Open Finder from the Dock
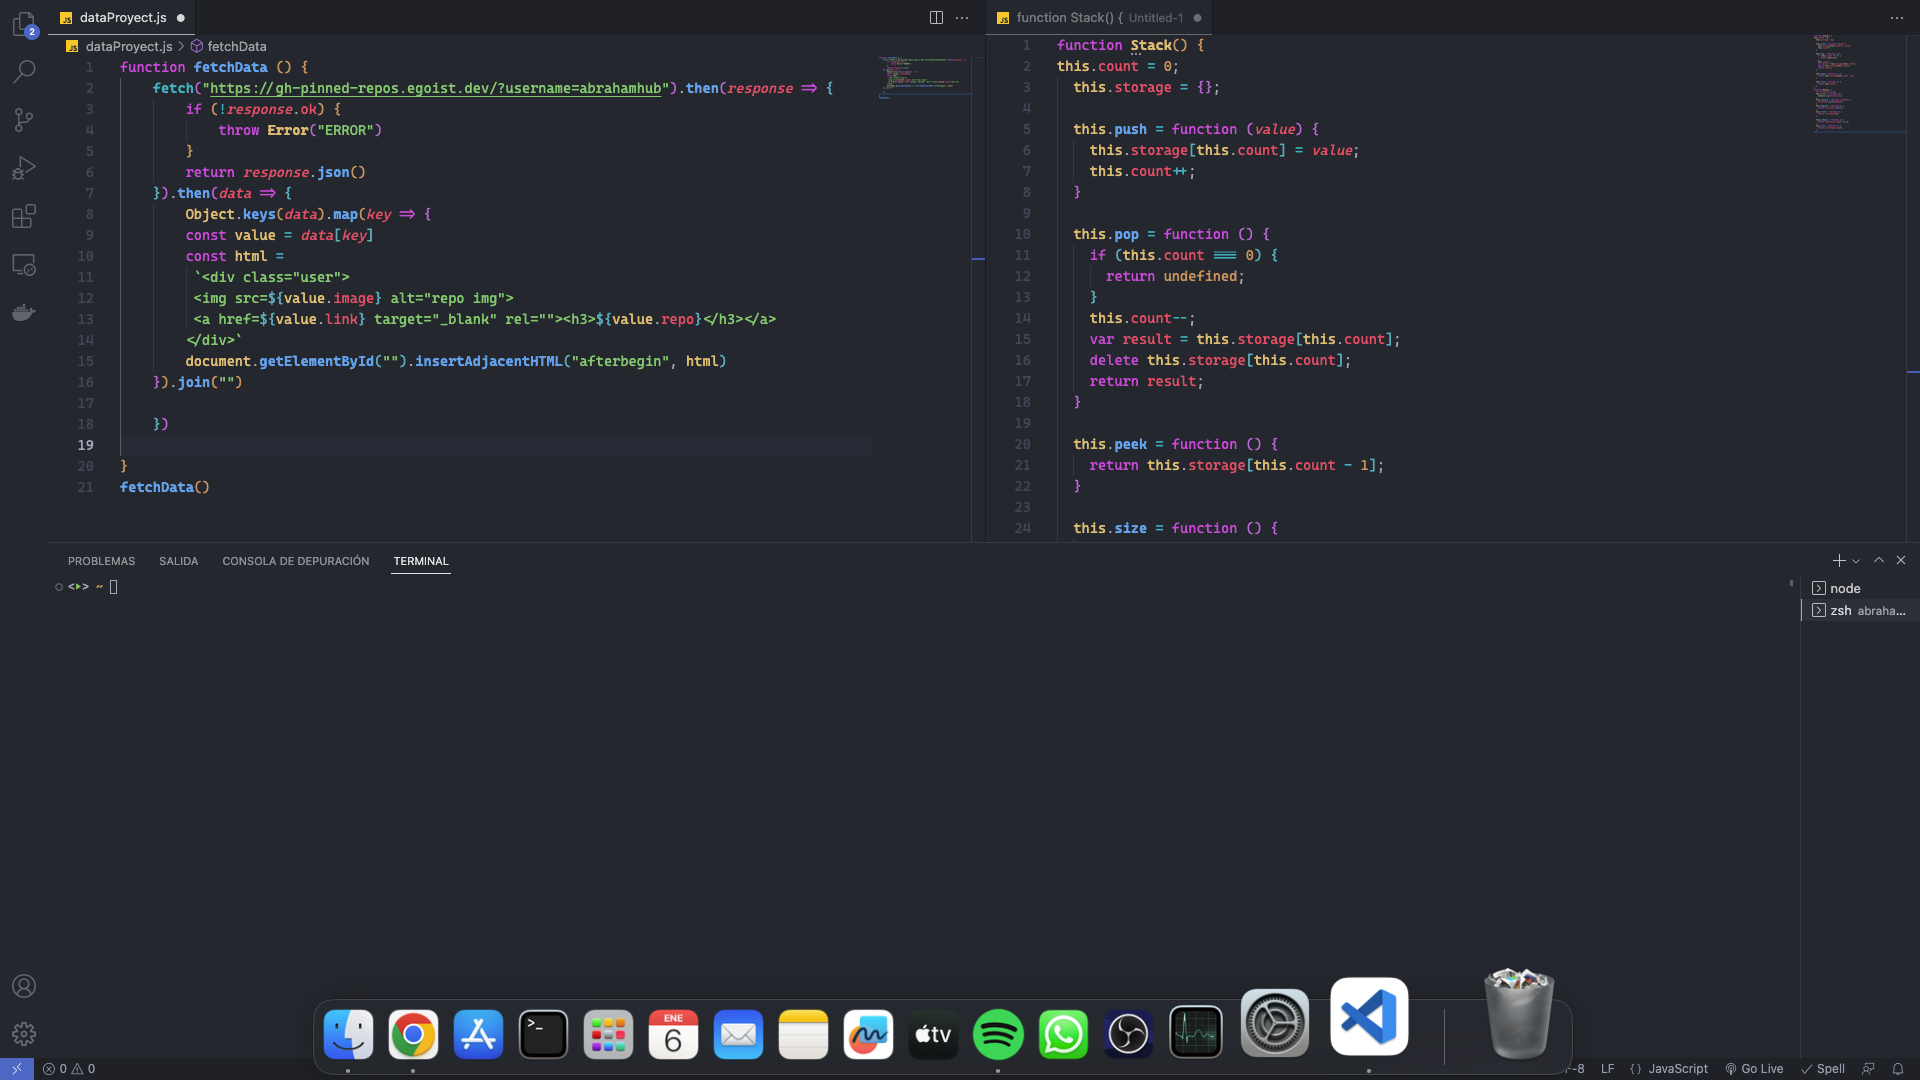 348,1034
